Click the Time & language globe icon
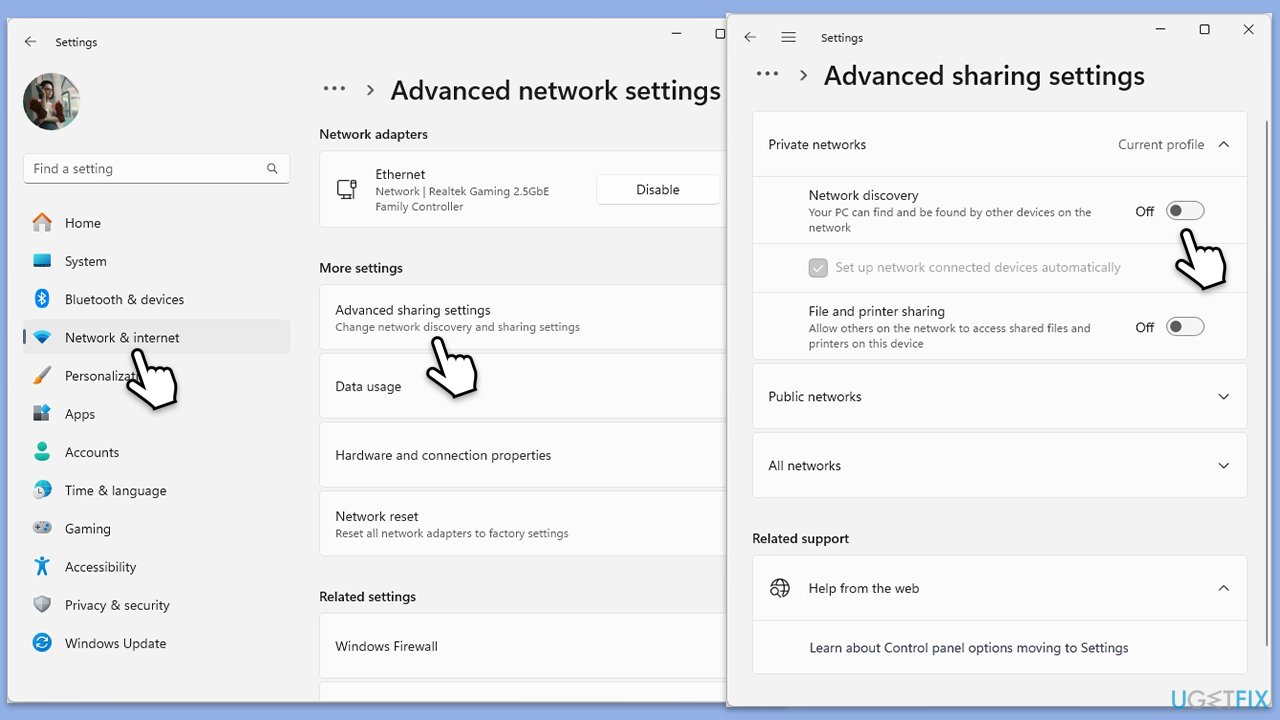 42,490
